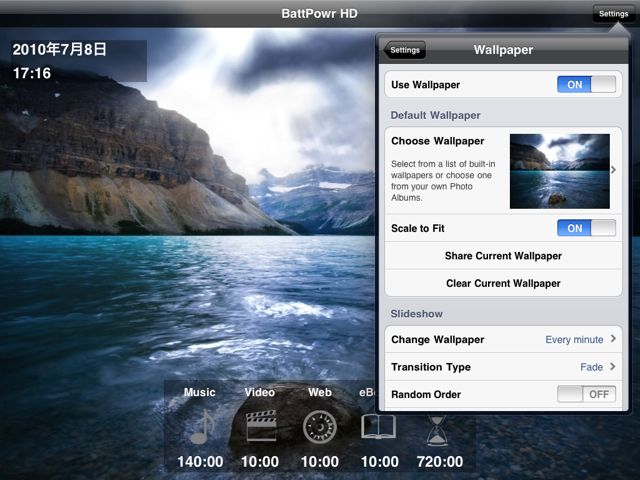The height and width of the screenshot is (480, 640).
Task: Open Settings button in top bar
Action: 613,14
